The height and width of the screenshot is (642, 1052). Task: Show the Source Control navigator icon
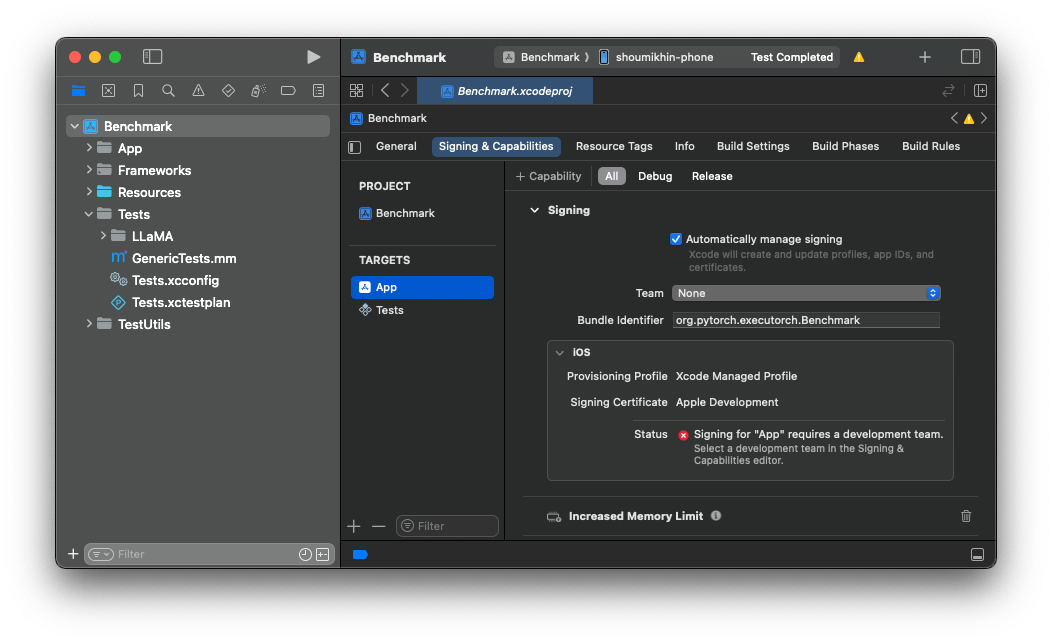point(108,90)
